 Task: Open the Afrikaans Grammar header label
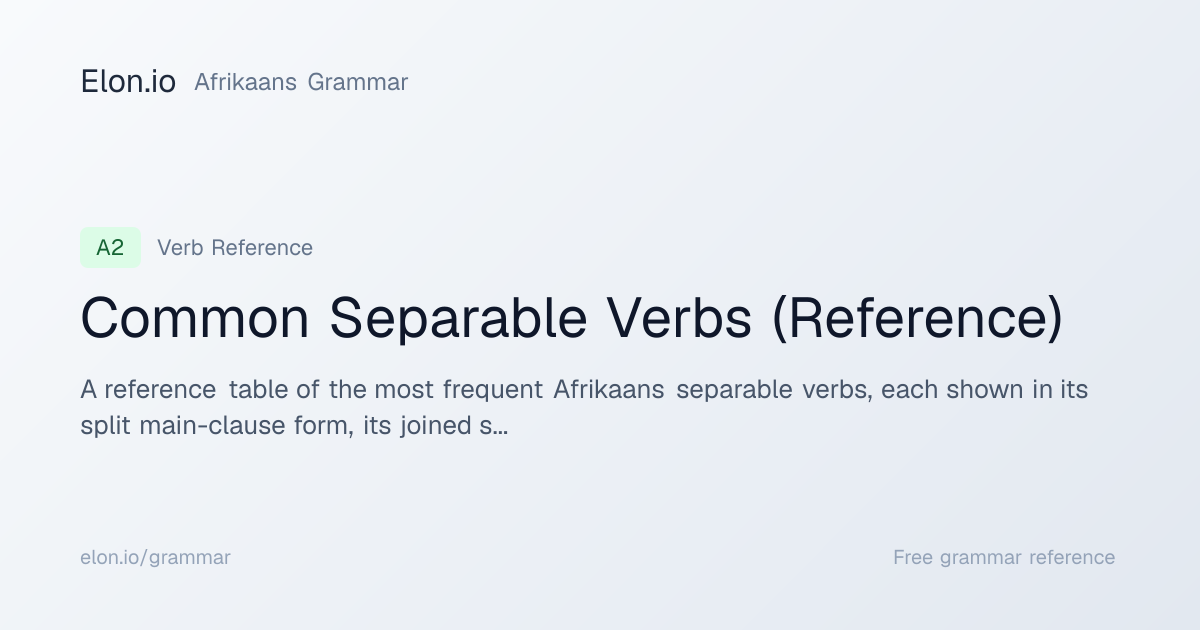[301, 82]
